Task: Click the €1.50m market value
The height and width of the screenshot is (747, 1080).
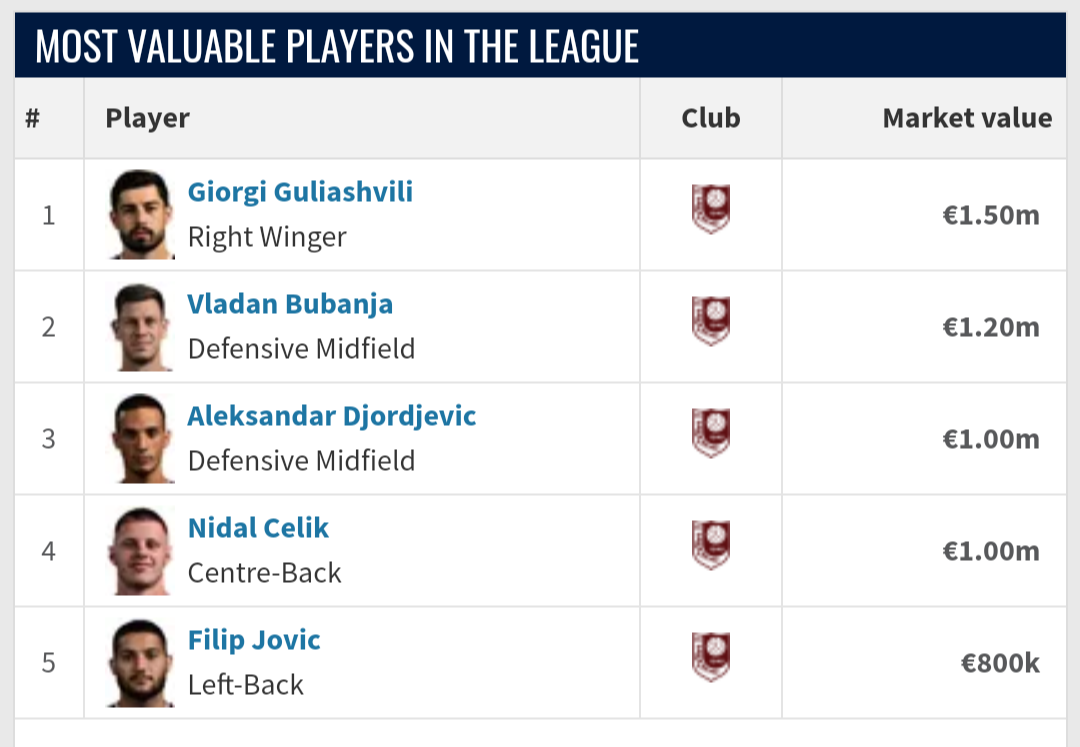Action: 991,215
